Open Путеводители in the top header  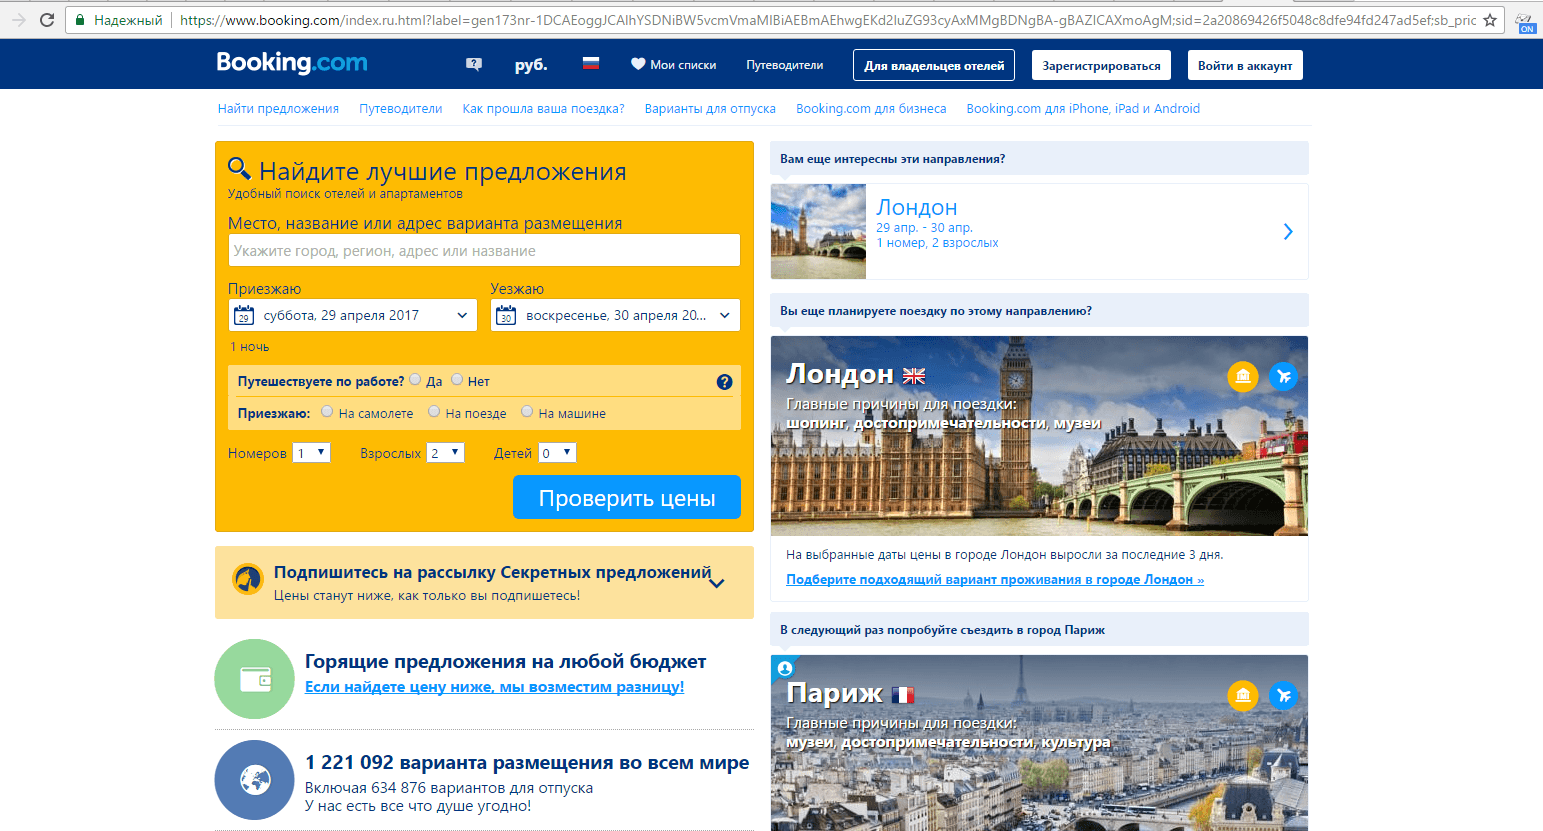785,65
